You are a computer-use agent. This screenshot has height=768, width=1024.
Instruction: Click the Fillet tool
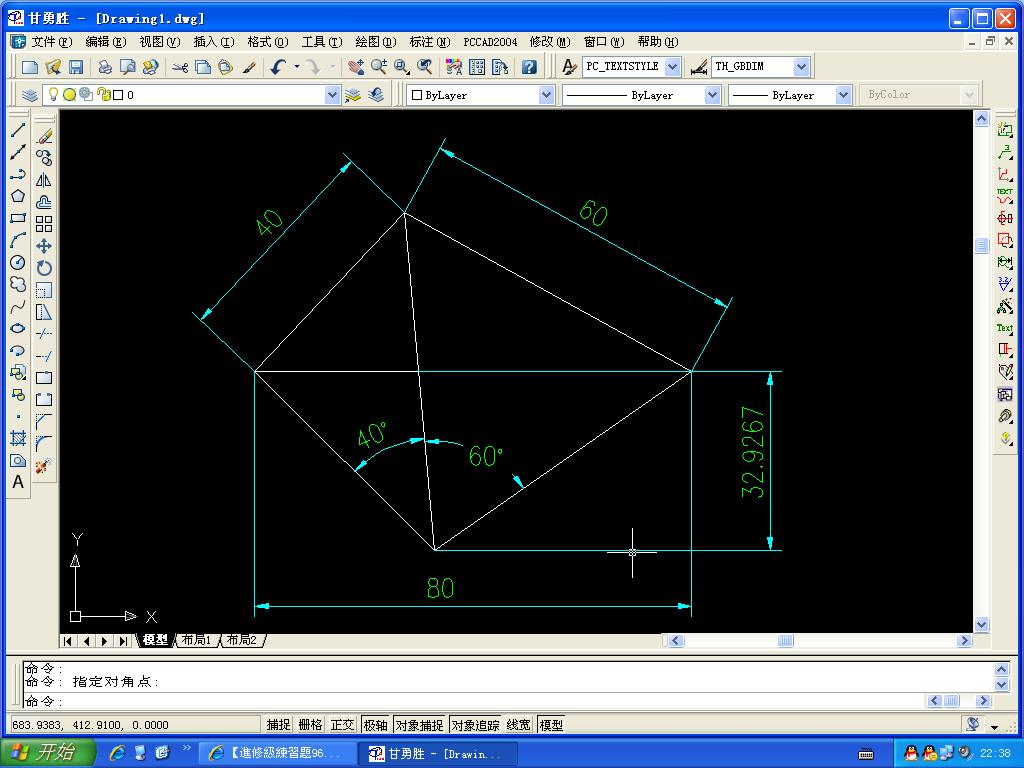coord(44,443)
